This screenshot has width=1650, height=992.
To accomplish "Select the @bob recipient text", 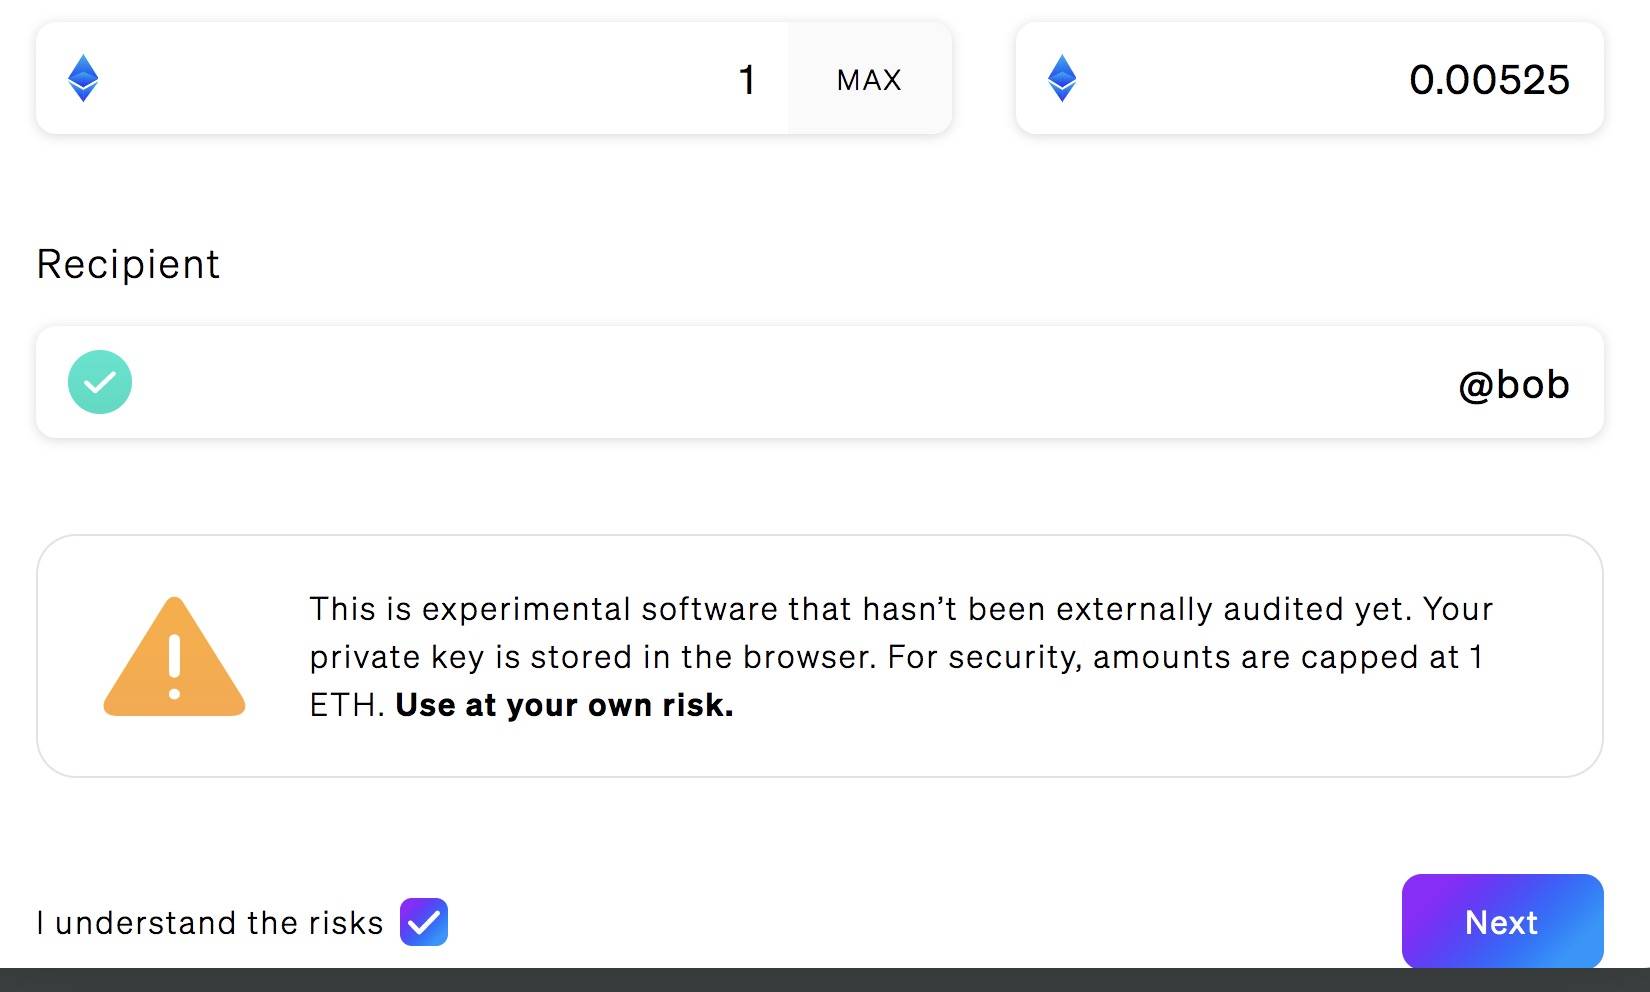I will click(1514, 384).
